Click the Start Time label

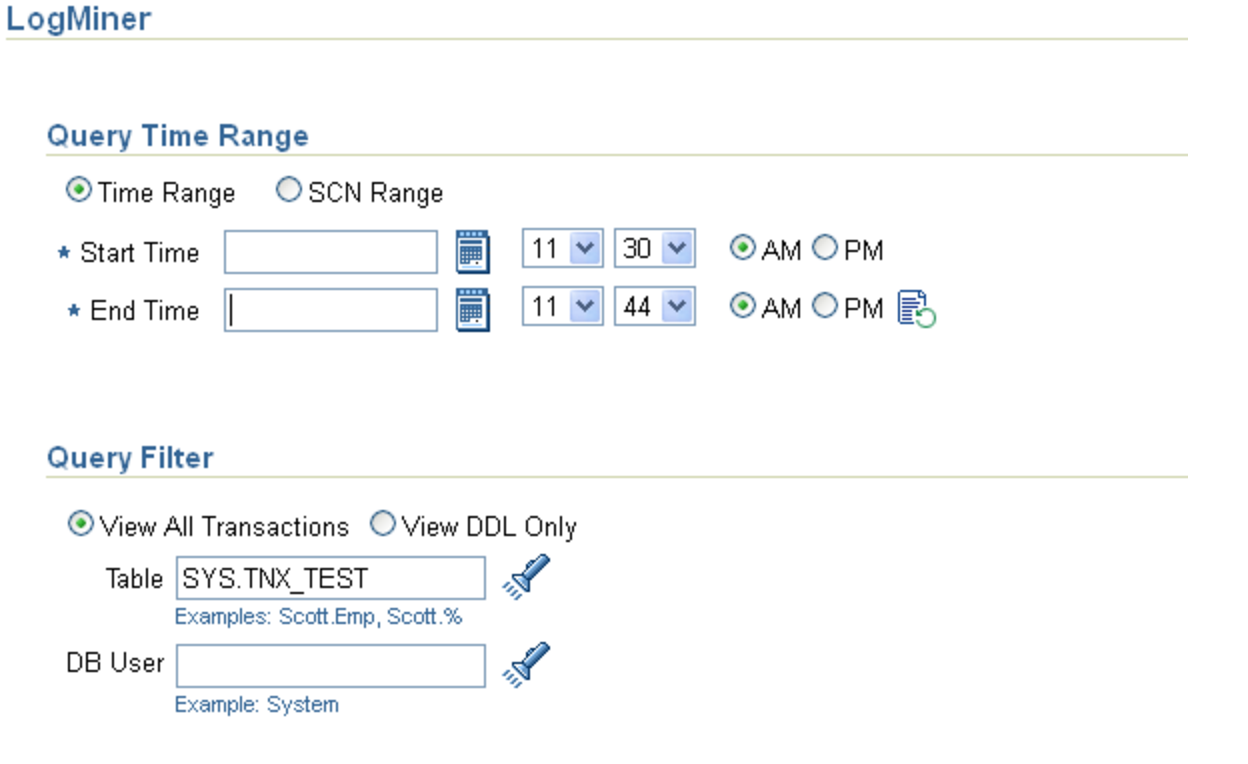click(139, 253)
